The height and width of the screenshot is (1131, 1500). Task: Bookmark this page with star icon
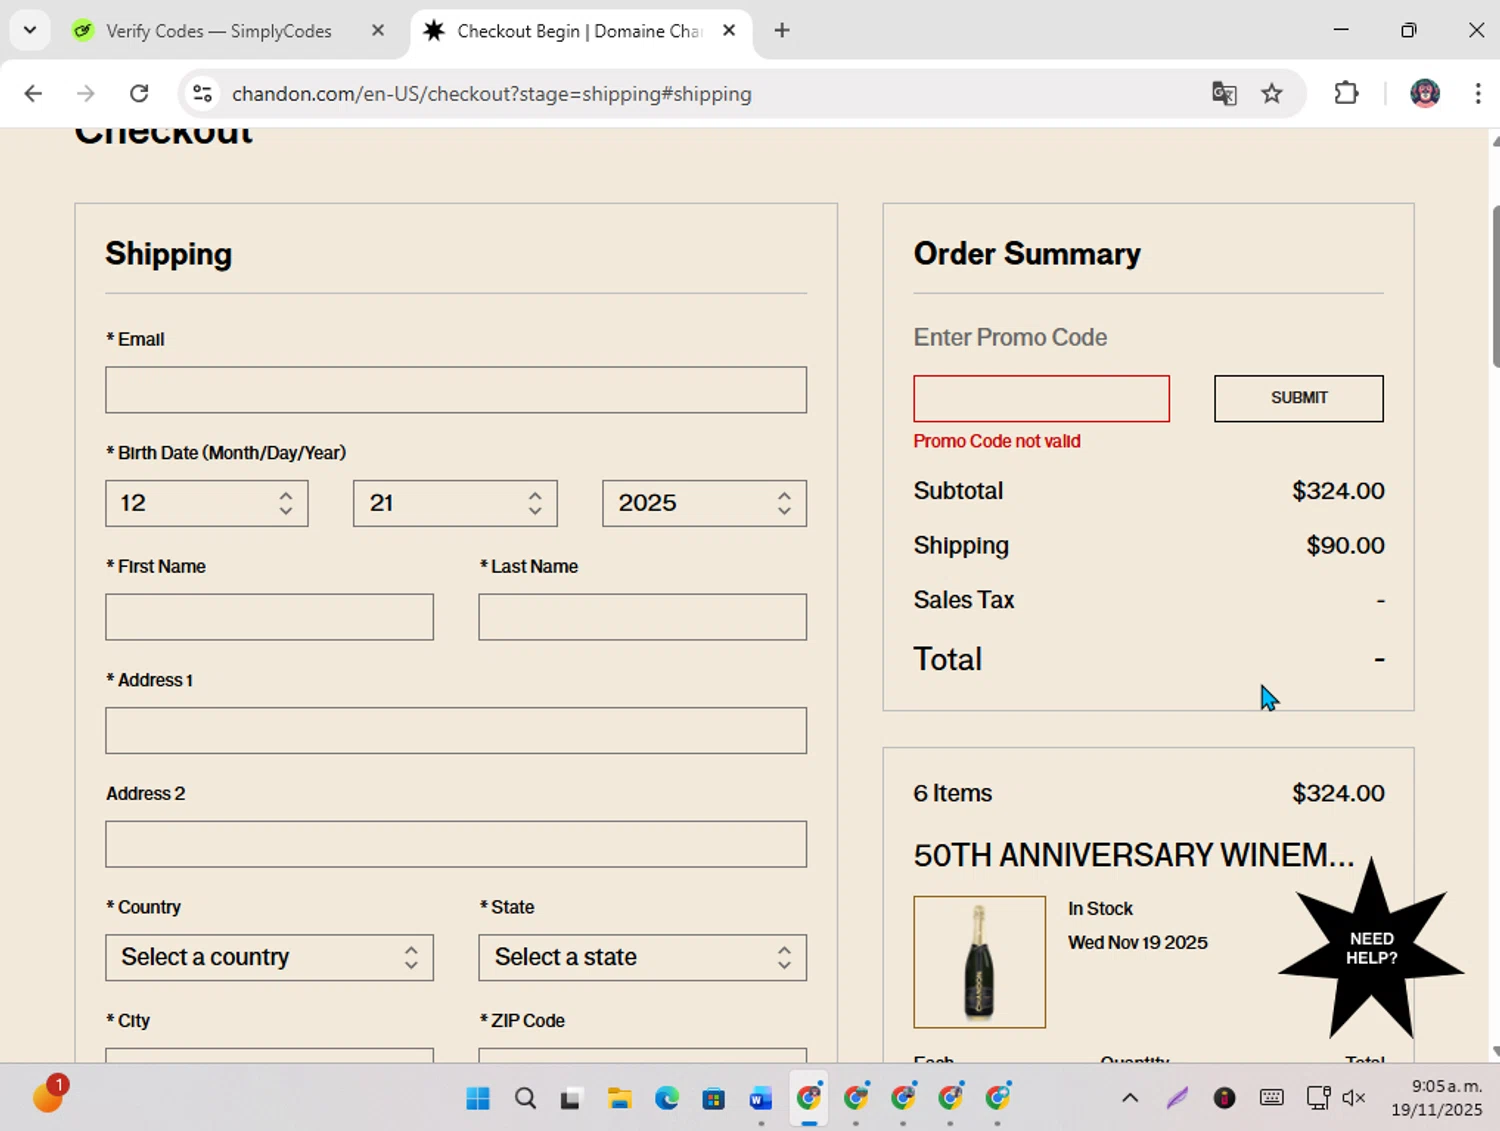[1271, 93]
